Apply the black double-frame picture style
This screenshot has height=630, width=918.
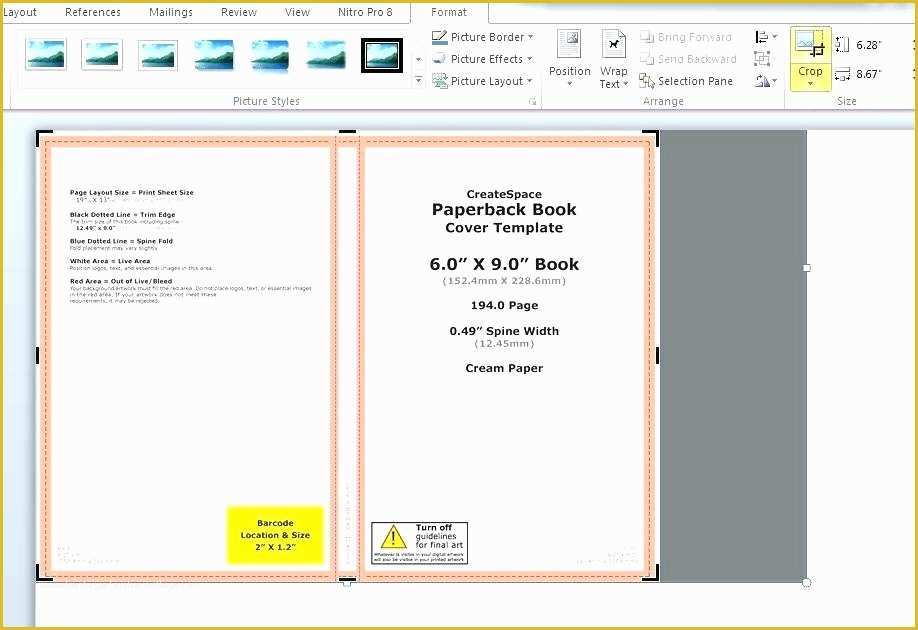[382, 56]
